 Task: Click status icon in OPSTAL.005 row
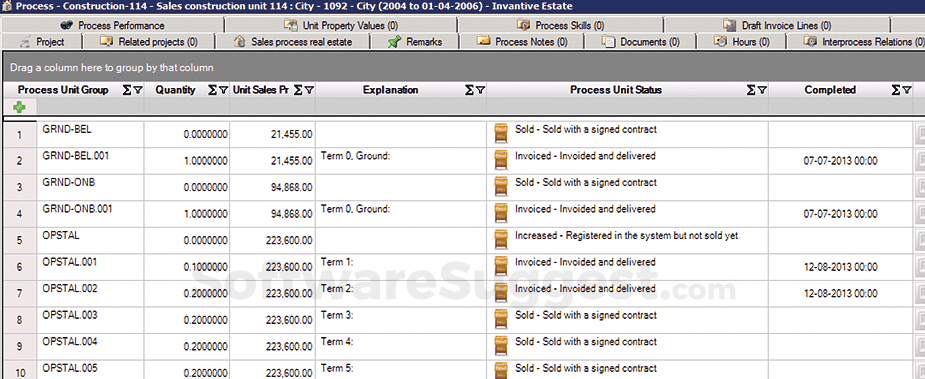(501, 371)
